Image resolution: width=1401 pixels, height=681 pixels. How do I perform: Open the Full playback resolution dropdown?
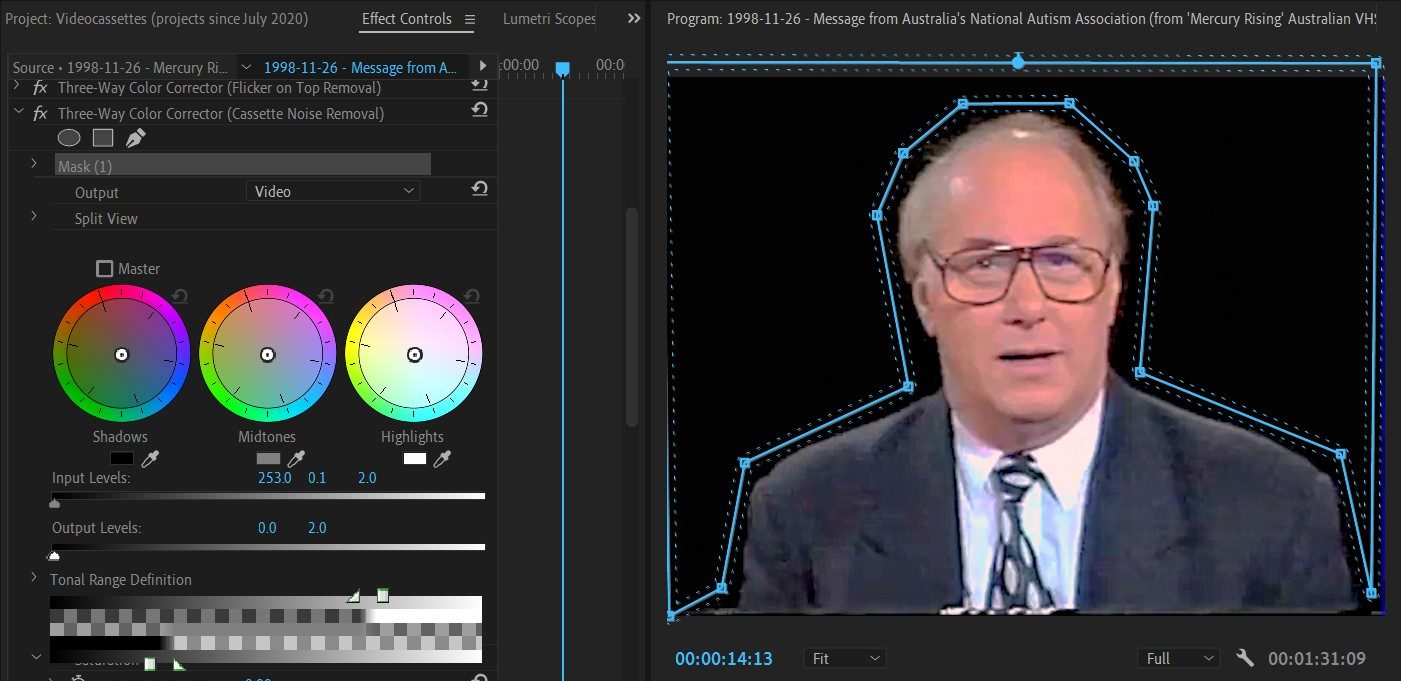1178,658
